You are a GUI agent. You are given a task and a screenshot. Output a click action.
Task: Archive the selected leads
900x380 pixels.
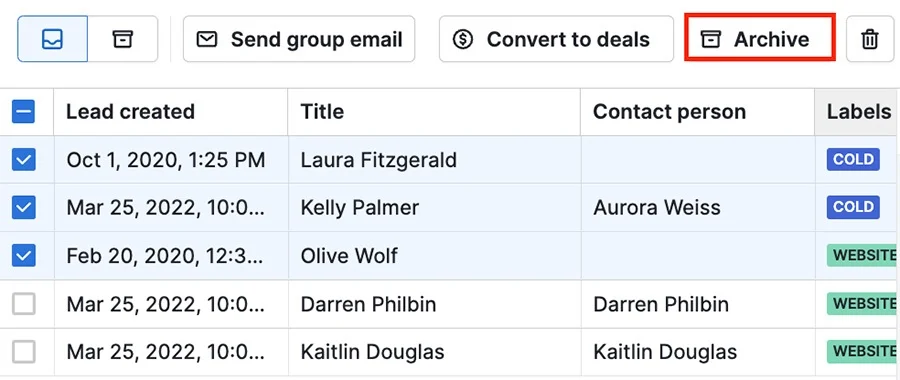(x=759, y=38)
